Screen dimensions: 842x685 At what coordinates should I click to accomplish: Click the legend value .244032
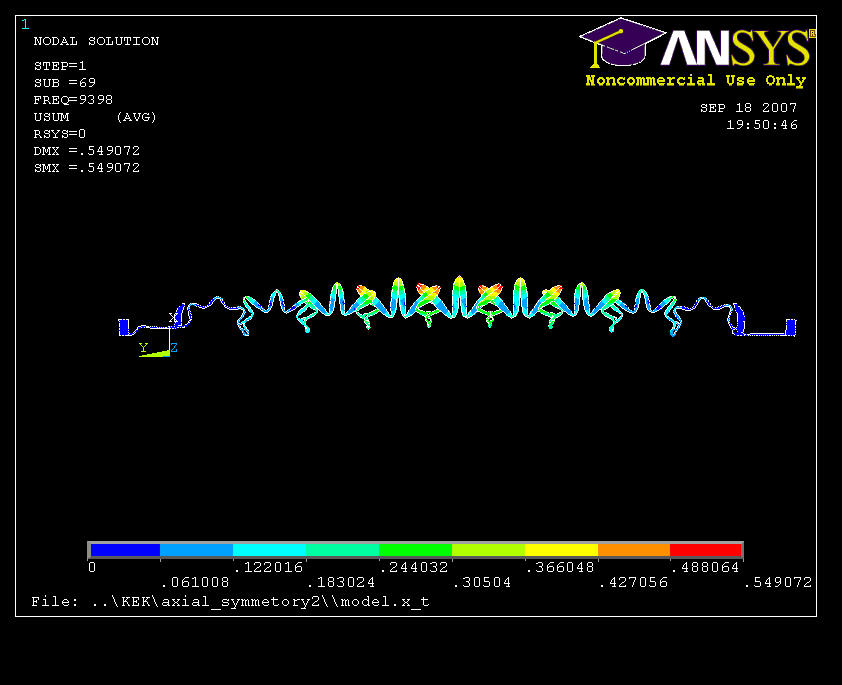pyautogui.click(x=414, y=567)
